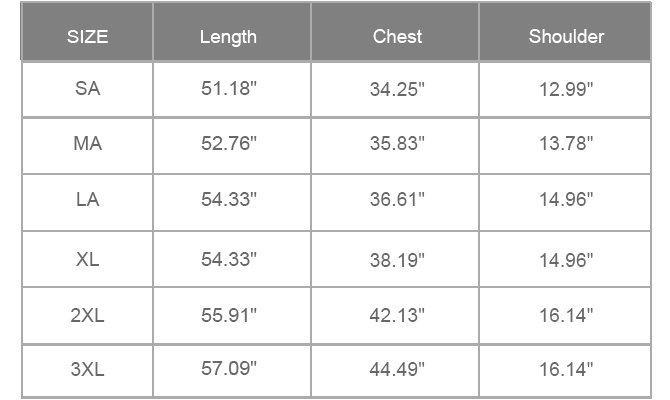
Task: Click the 51.18" length value
Action: coord(229,88)
